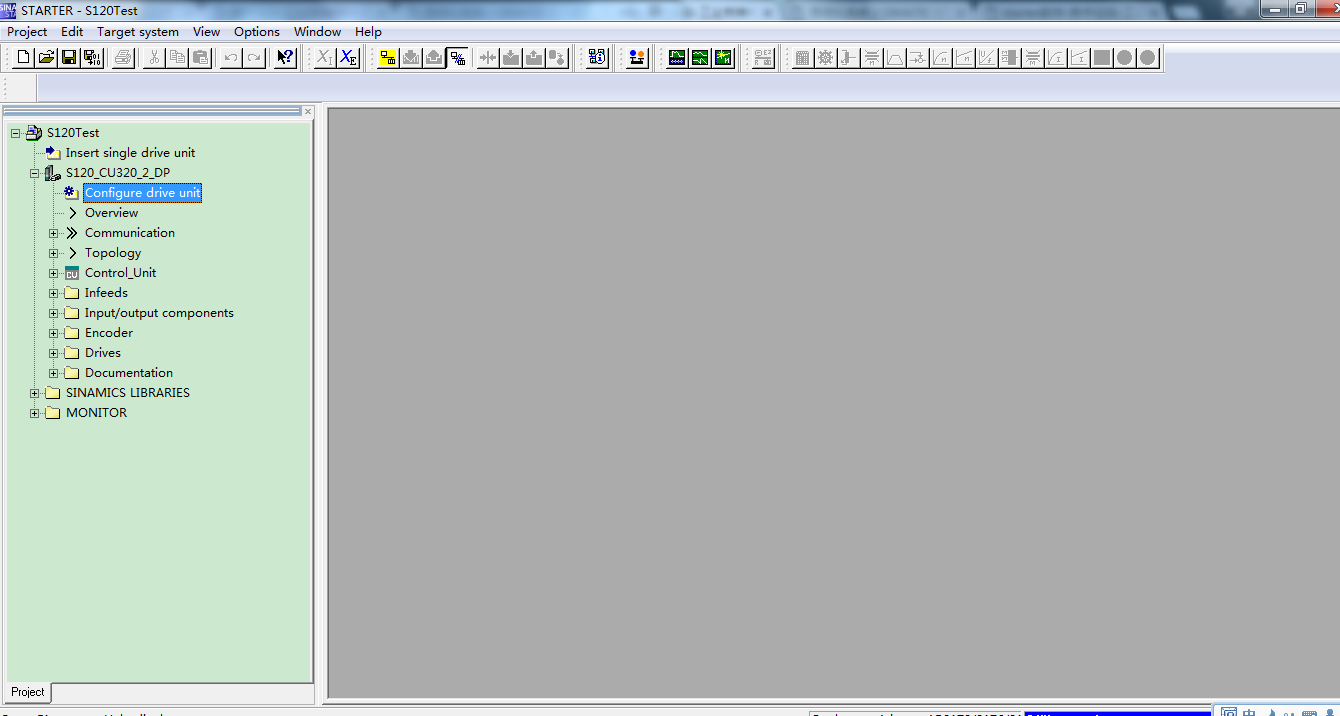Screen dimensions: 1340x716
Task: Select the Documentation folder label
Action: pyautogui.click(x=129, y=373)
